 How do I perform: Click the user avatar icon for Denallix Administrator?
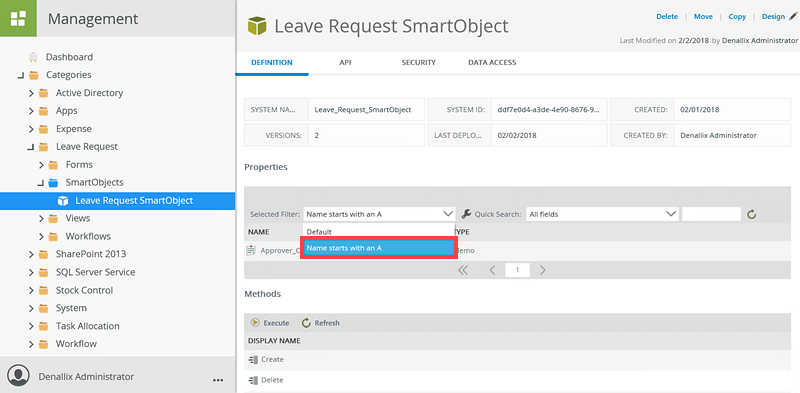coord(19,377)
